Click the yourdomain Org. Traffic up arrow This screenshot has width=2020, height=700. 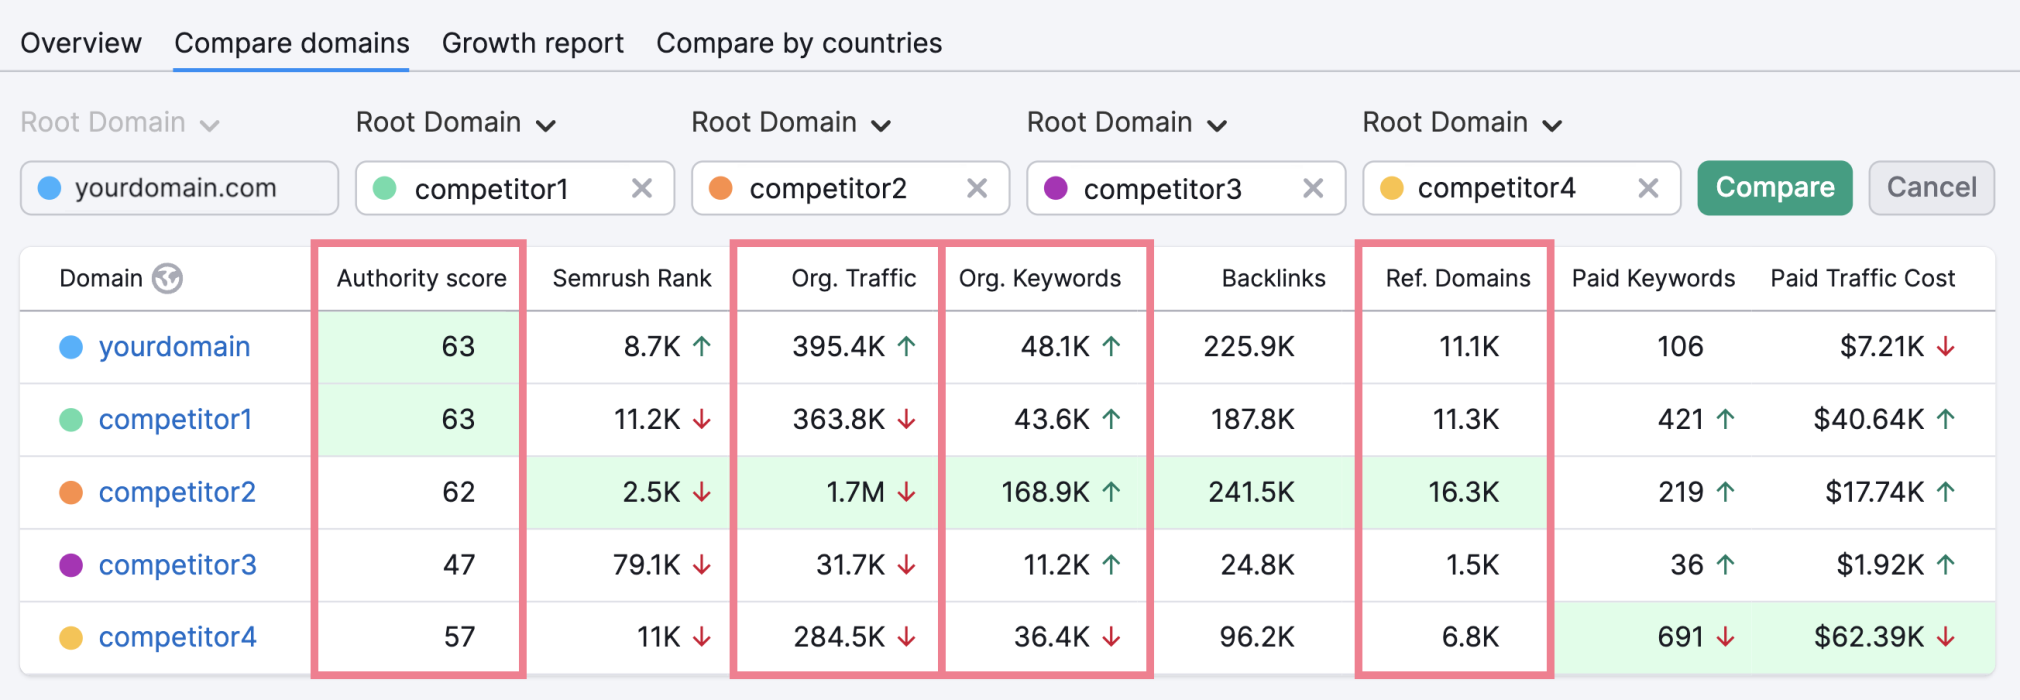[x=906, y=346]
